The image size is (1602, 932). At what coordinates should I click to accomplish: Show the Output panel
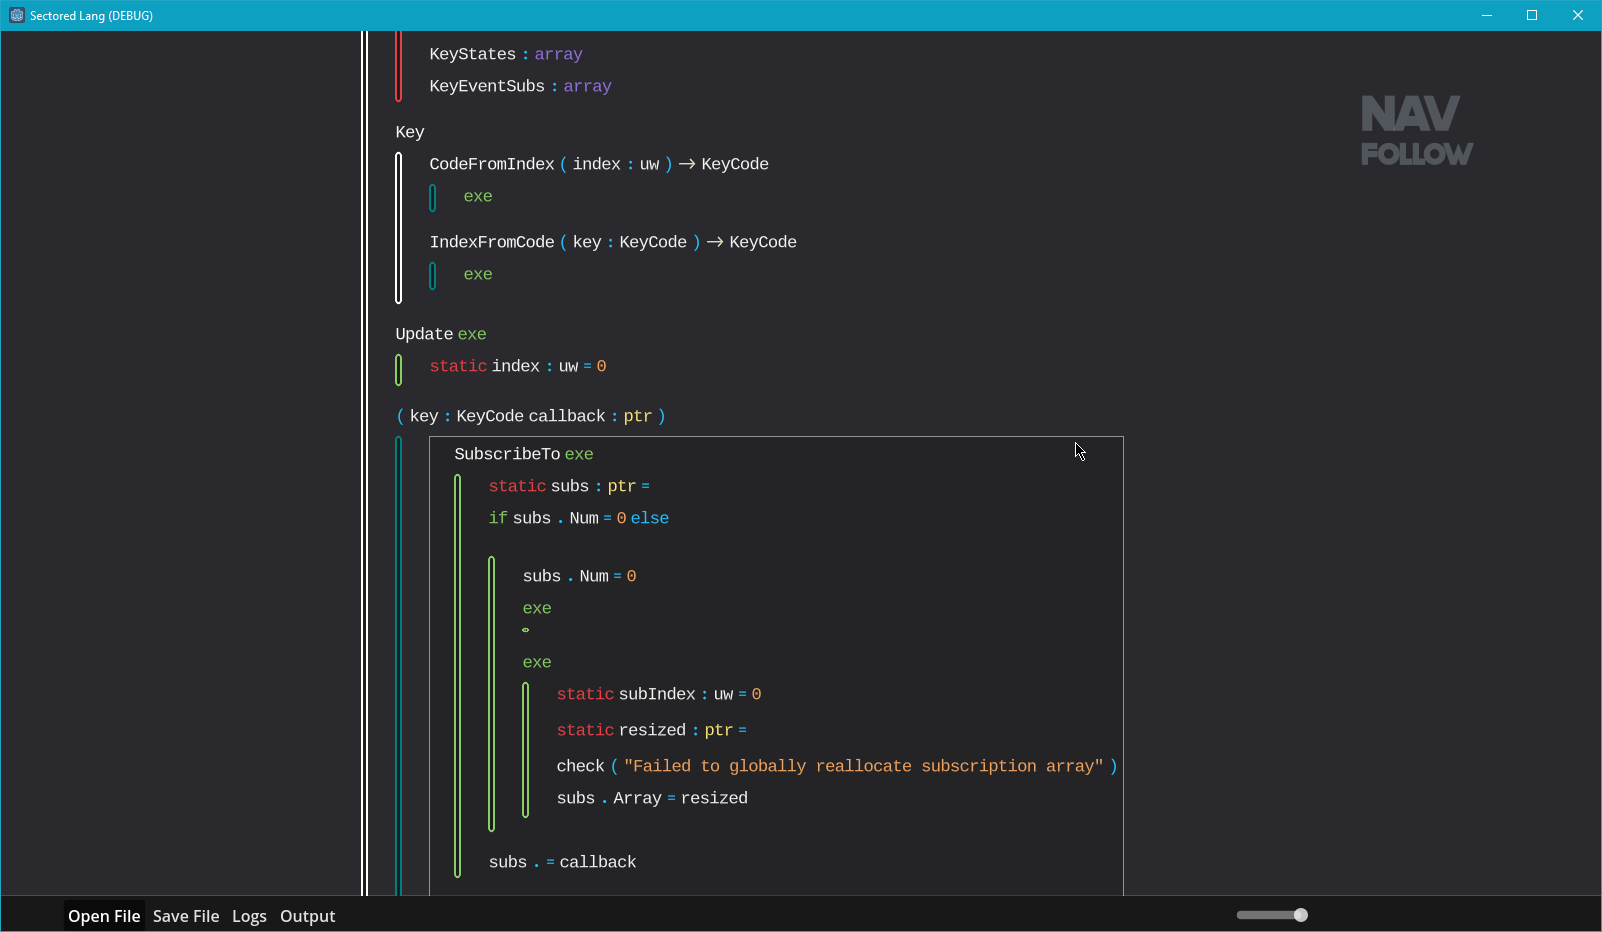(308, 916)
